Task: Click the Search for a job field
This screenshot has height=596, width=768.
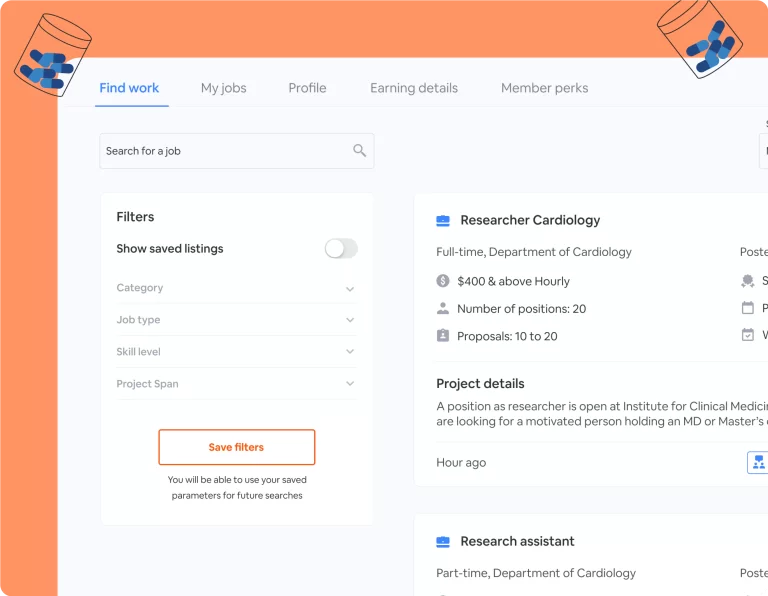Action: [x=237, y=151]
